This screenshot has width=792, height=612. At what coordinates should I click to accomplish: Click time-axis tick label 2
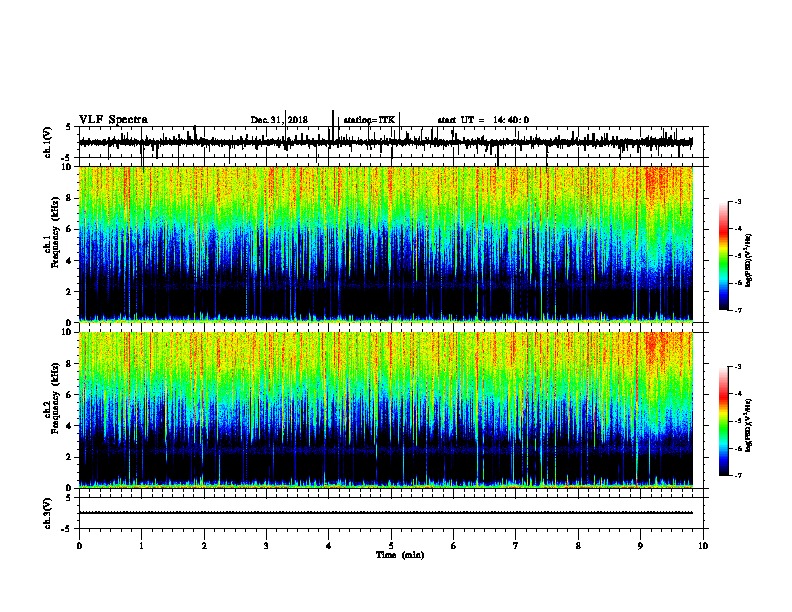pyautogui.click(x=204, y=546)
